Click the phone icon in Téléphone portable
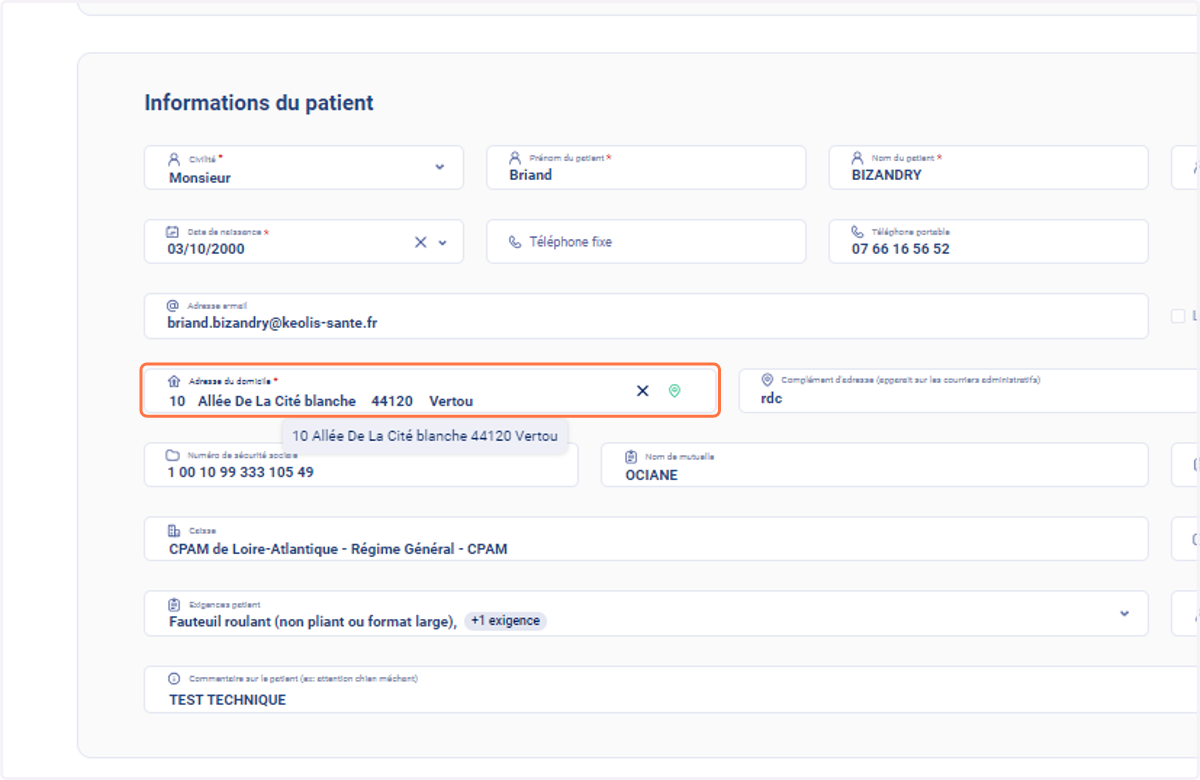This screenshot has height=780, width=1200. 858,231
